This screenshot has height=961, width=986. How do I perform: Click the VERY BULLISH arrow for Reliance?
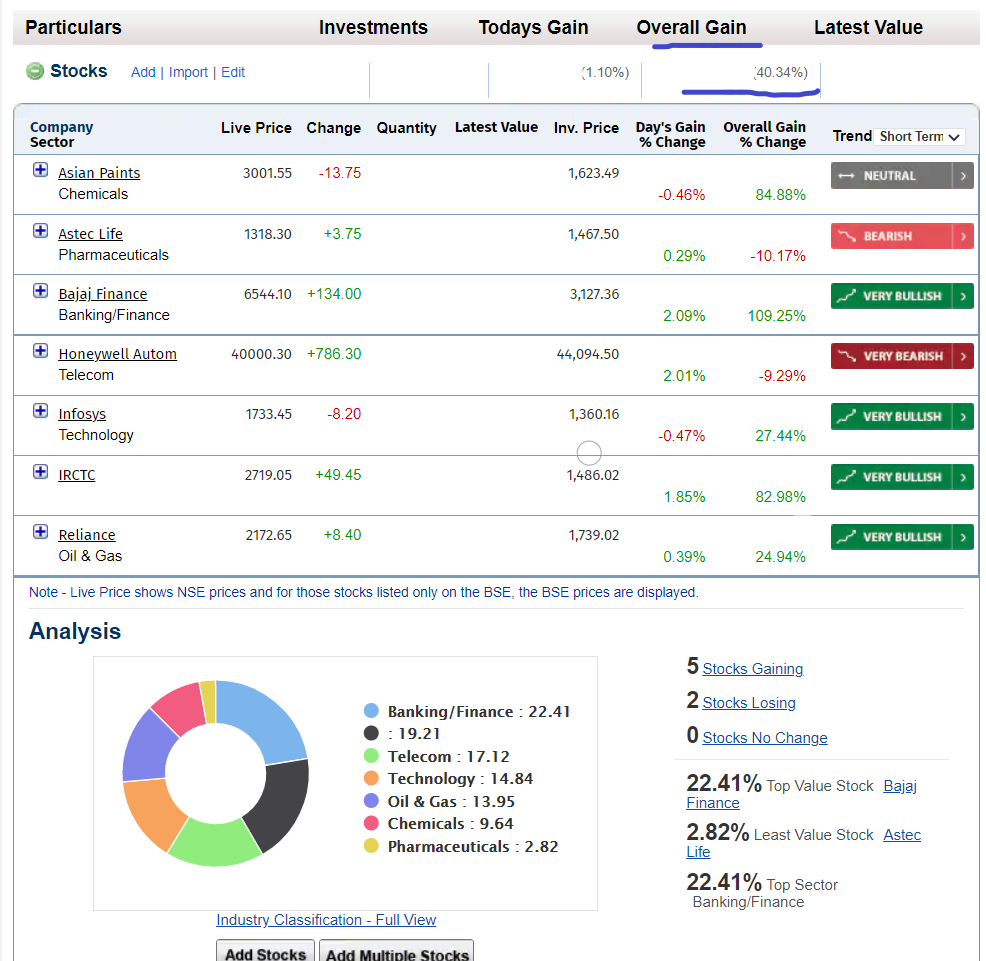963,537
